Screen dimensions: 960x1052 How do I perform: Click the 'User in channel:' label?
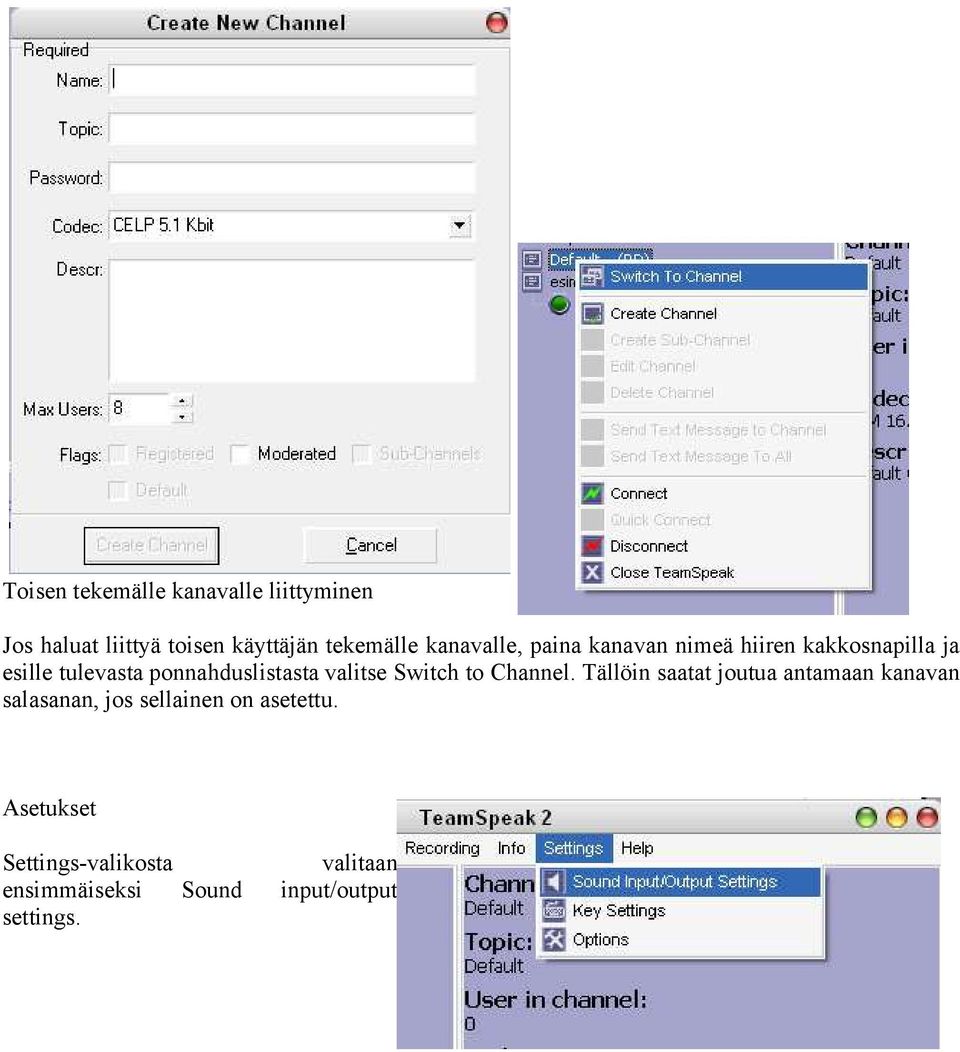(x=555, y=1000)
